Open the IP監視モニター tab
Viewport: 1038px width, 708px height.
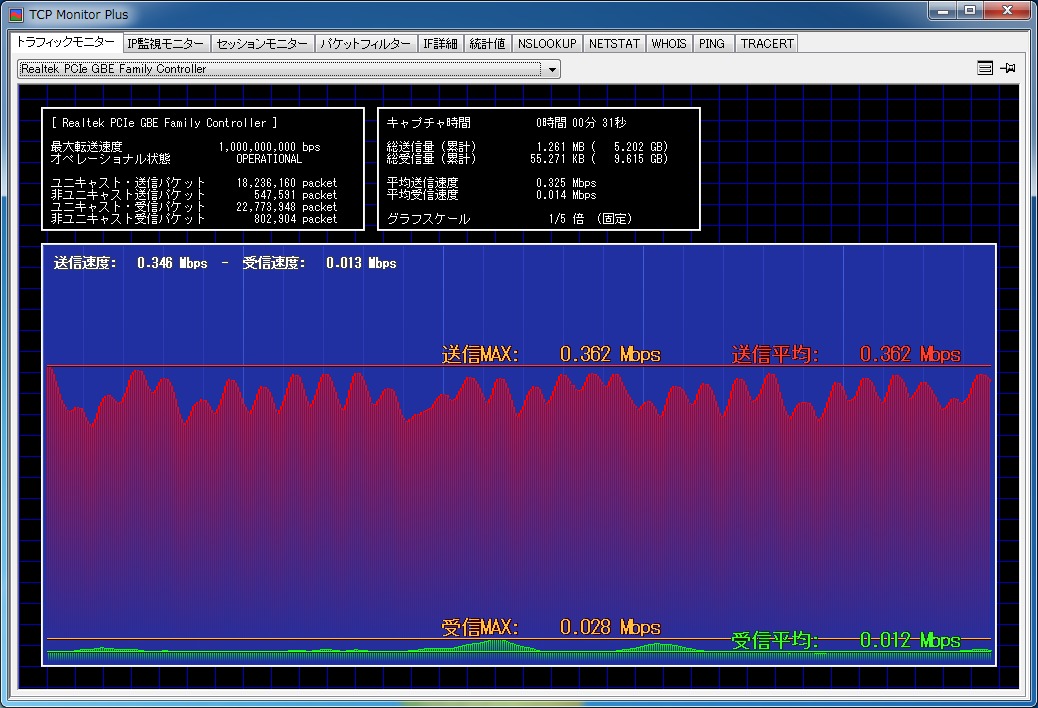[x=166, y=44]
